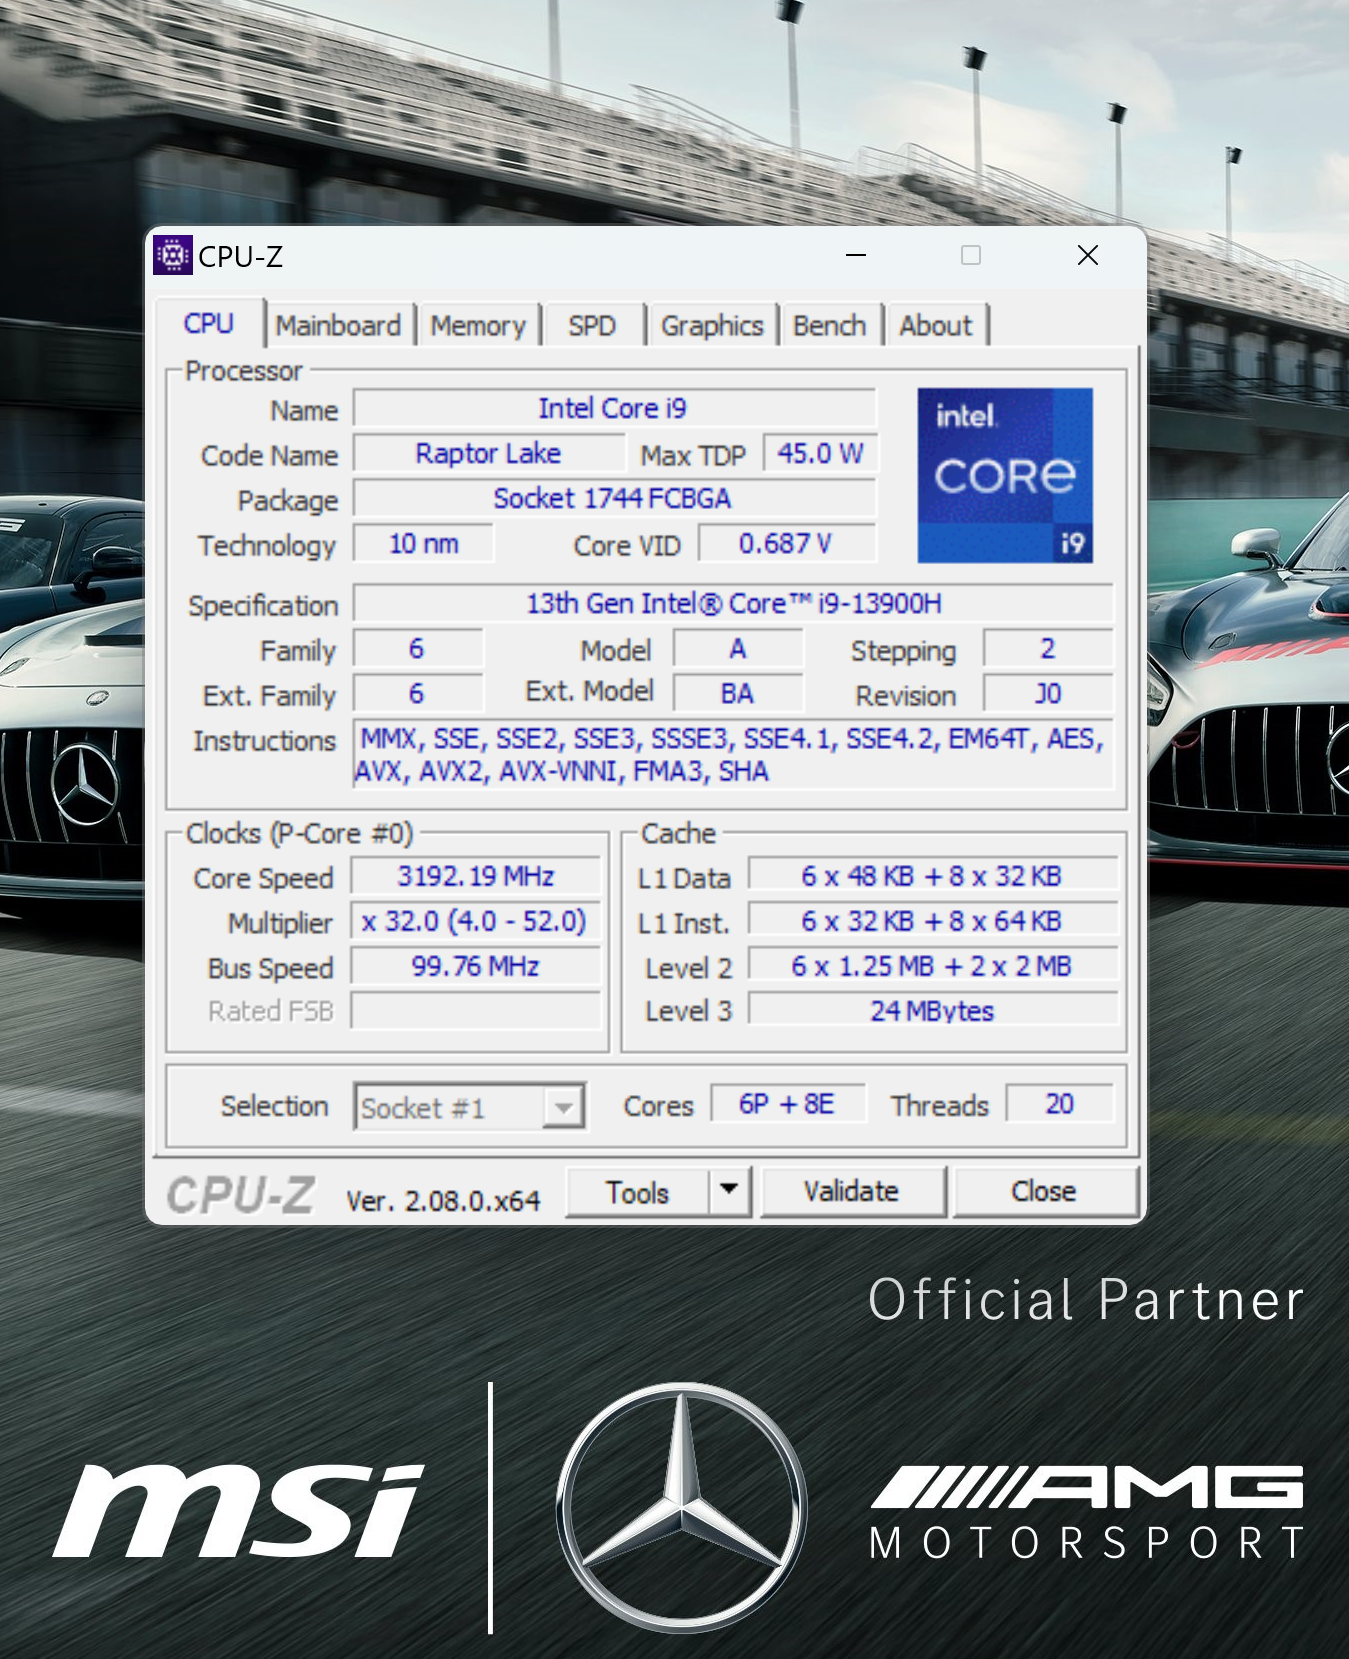Click the 'Clocks (P-Core #0)' group label
The image size is (1349, 1659).
pos(300,833)
